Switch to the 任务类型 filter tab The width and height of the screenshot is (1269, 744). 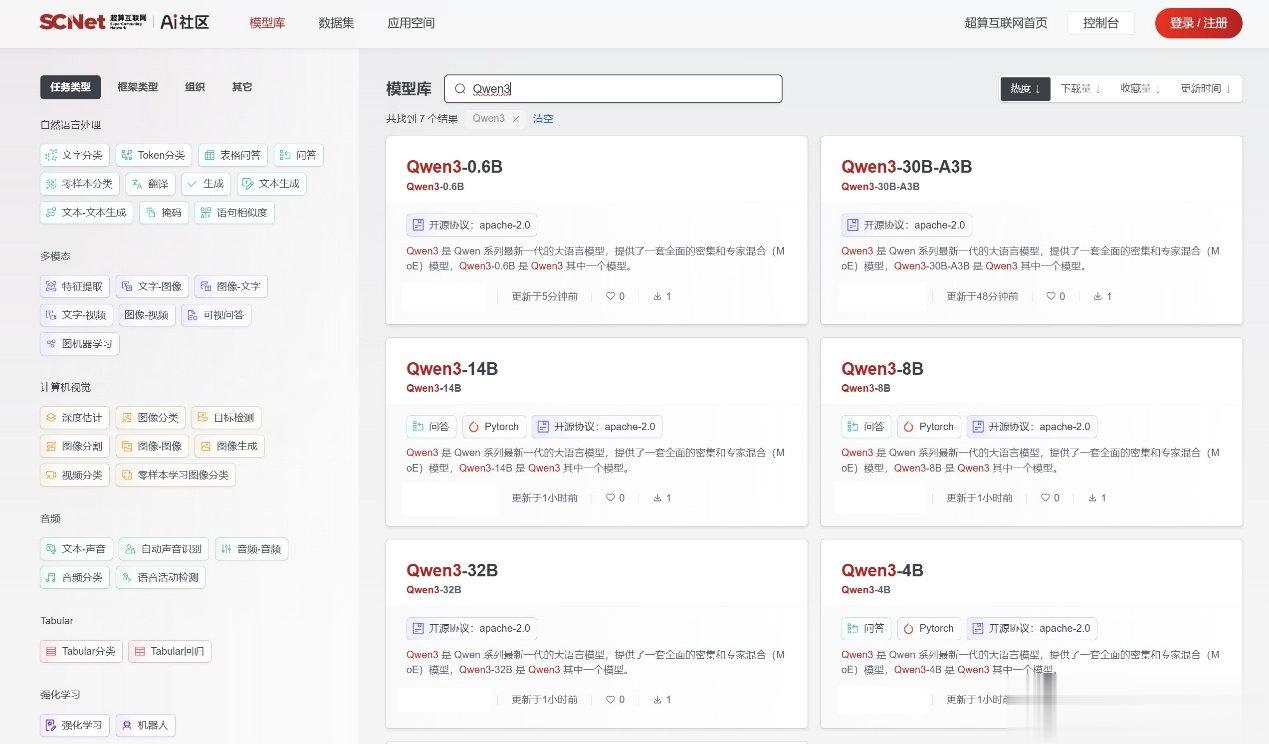point(70,87)
